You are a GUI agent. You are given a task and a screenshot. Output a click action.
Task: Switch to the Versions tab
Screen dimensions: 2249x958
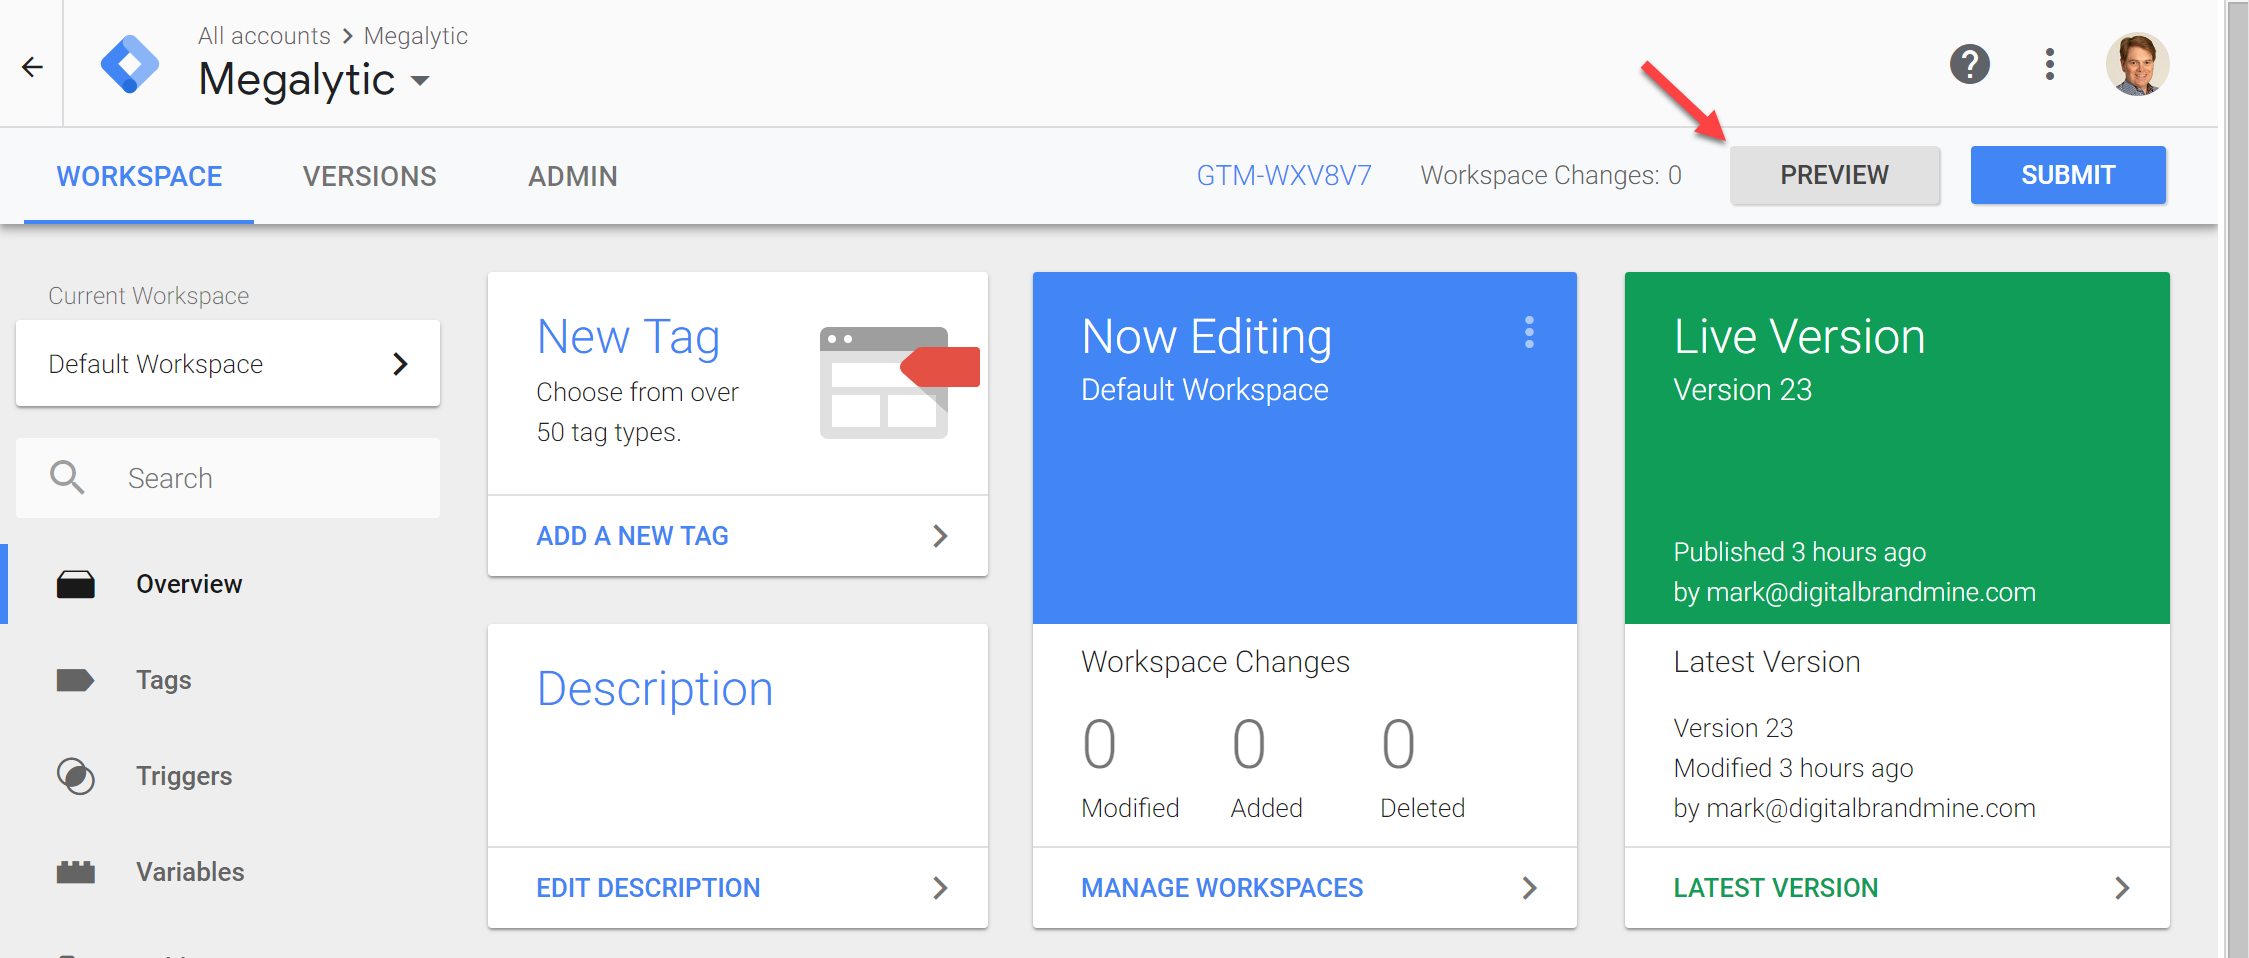pyautogui.click(x=369, y=176)
